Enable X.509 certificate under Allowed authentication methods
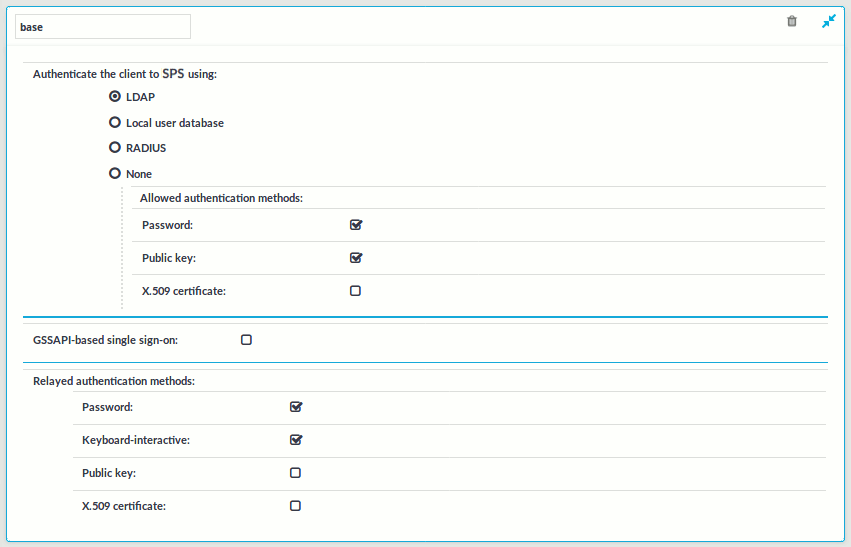The image size is (851, 547). pyautogui.click(x=355, y=291)
